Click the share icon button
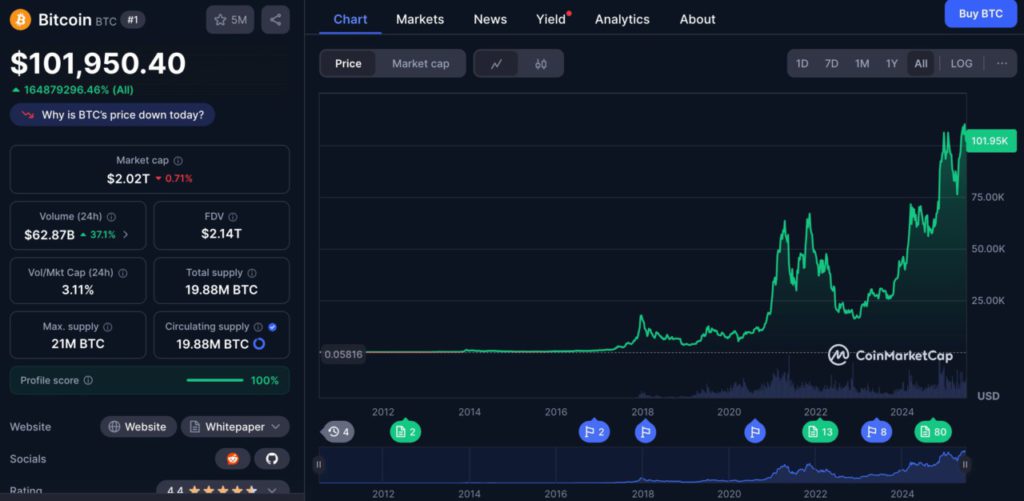The width and height of the screenshot is (1024, 501). (x=275, y=19)
